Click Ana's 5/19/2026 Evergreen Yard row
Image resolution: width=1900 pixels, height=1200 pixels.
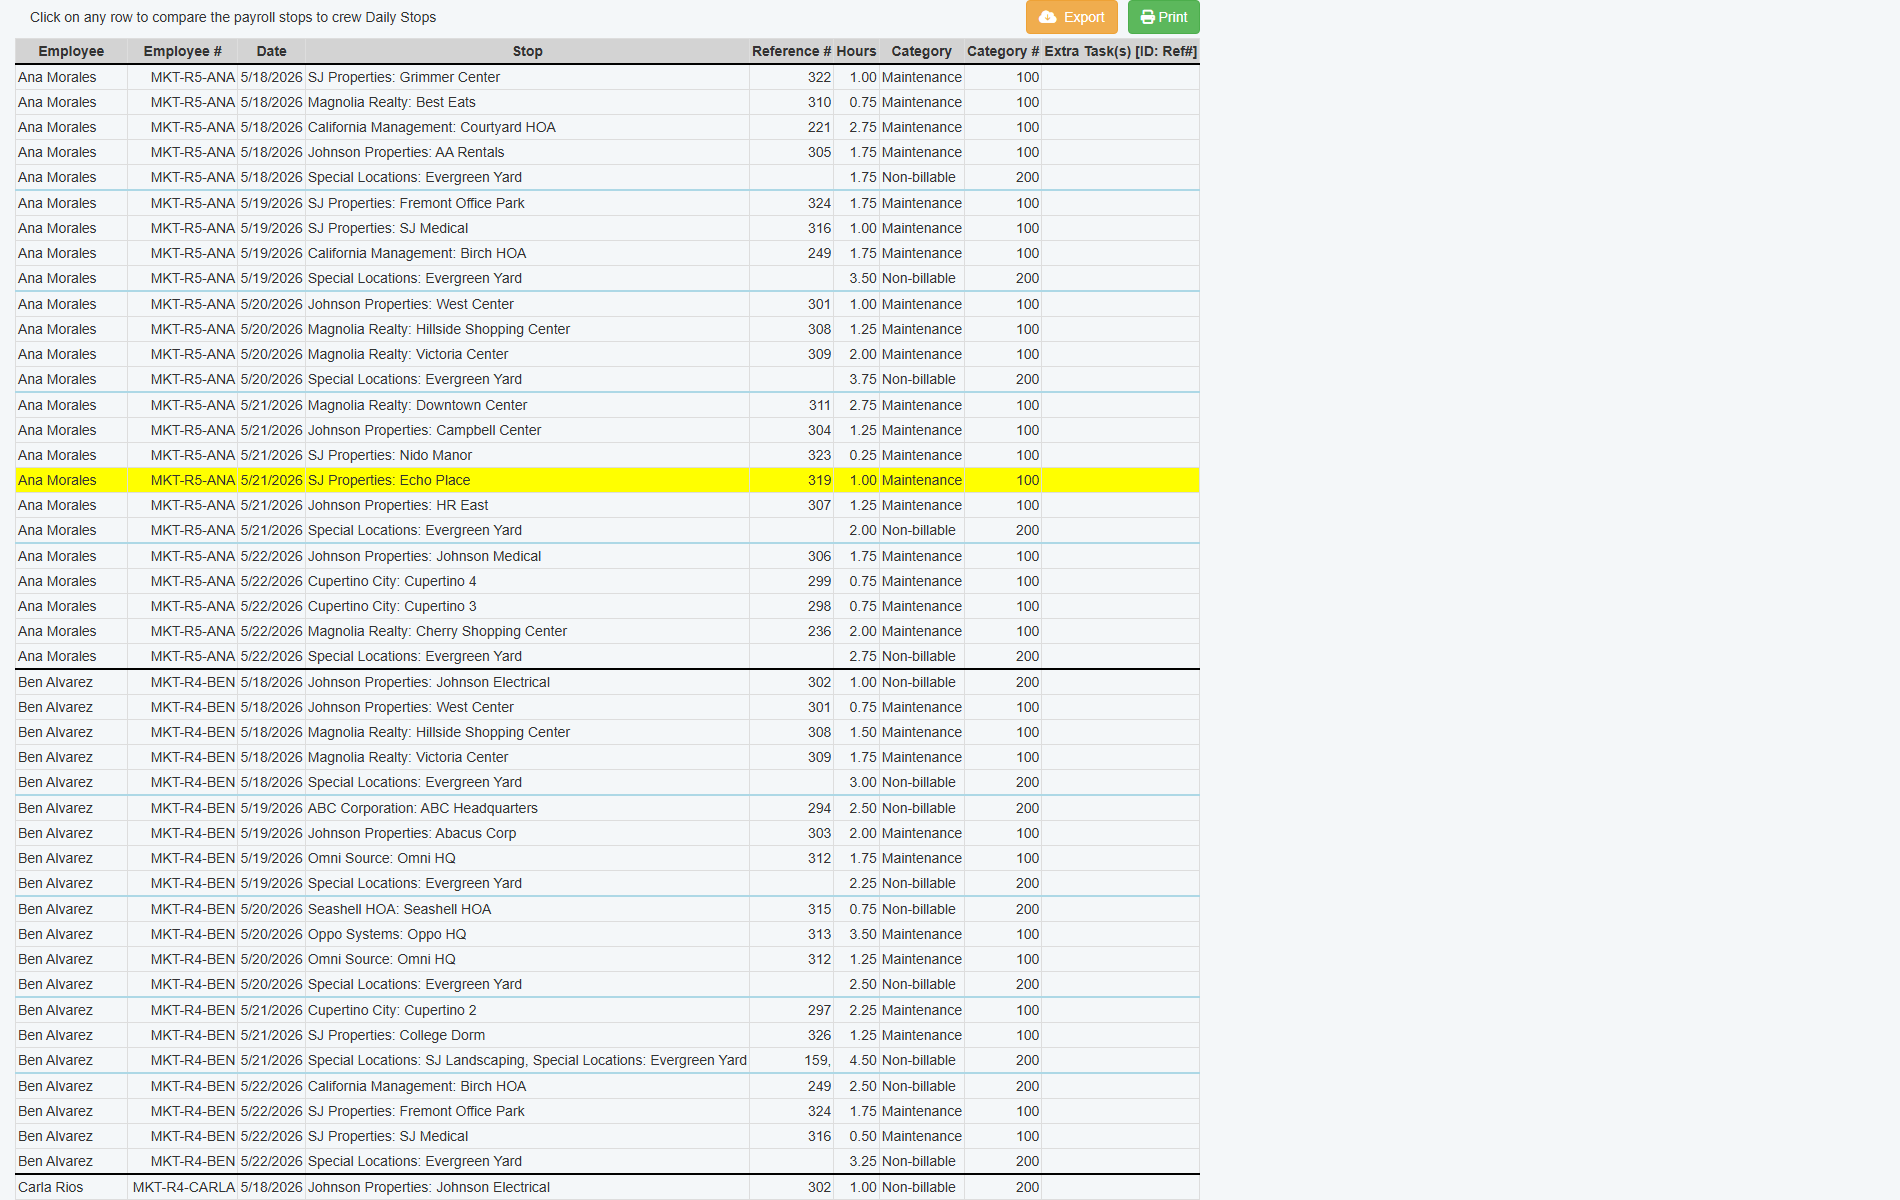[607, 278]
